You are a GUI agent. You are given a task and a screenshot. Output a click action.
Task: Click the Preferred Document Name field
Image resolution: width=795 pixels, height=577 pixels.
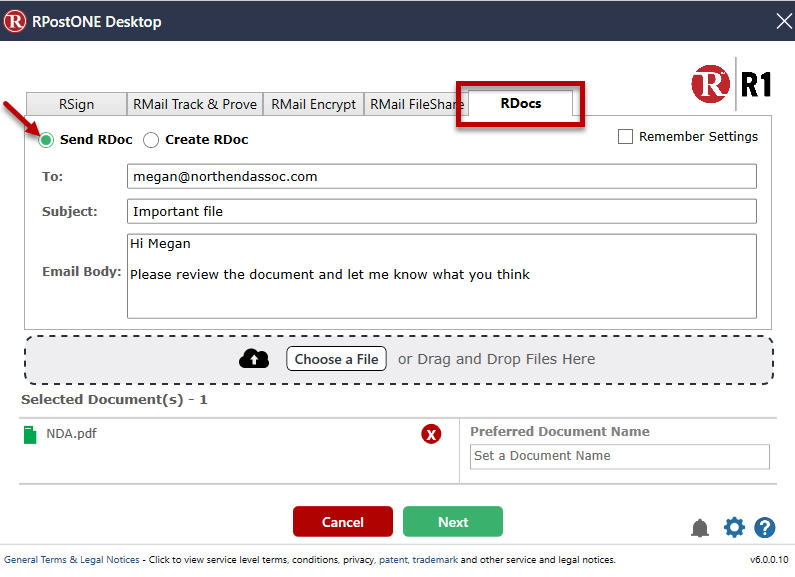(620, 456)
